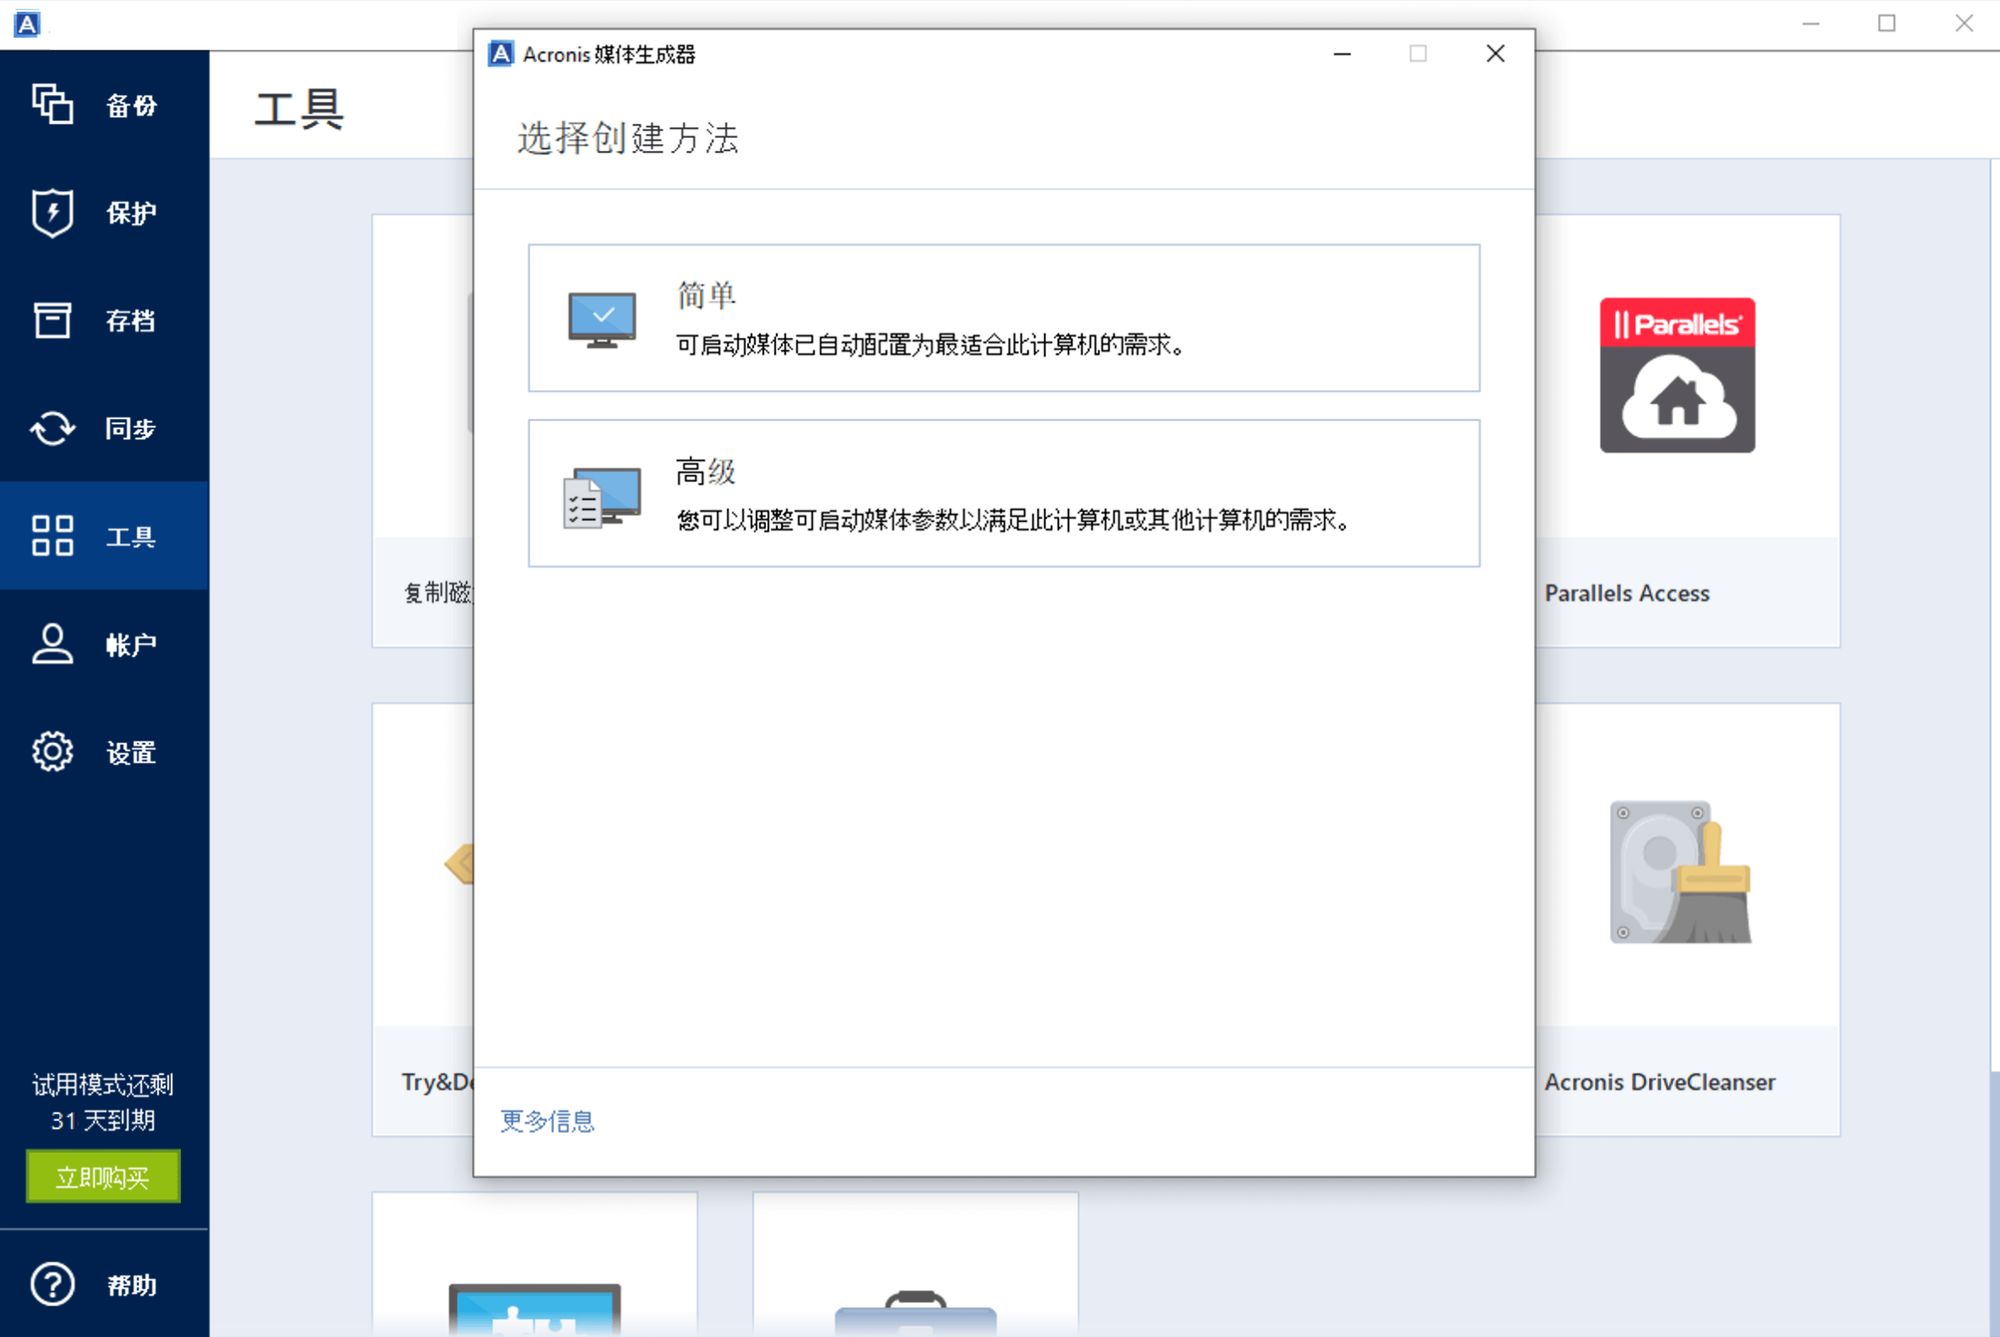
Task: Choose the 简单 creation method option
Action: tap(1004, 318)
